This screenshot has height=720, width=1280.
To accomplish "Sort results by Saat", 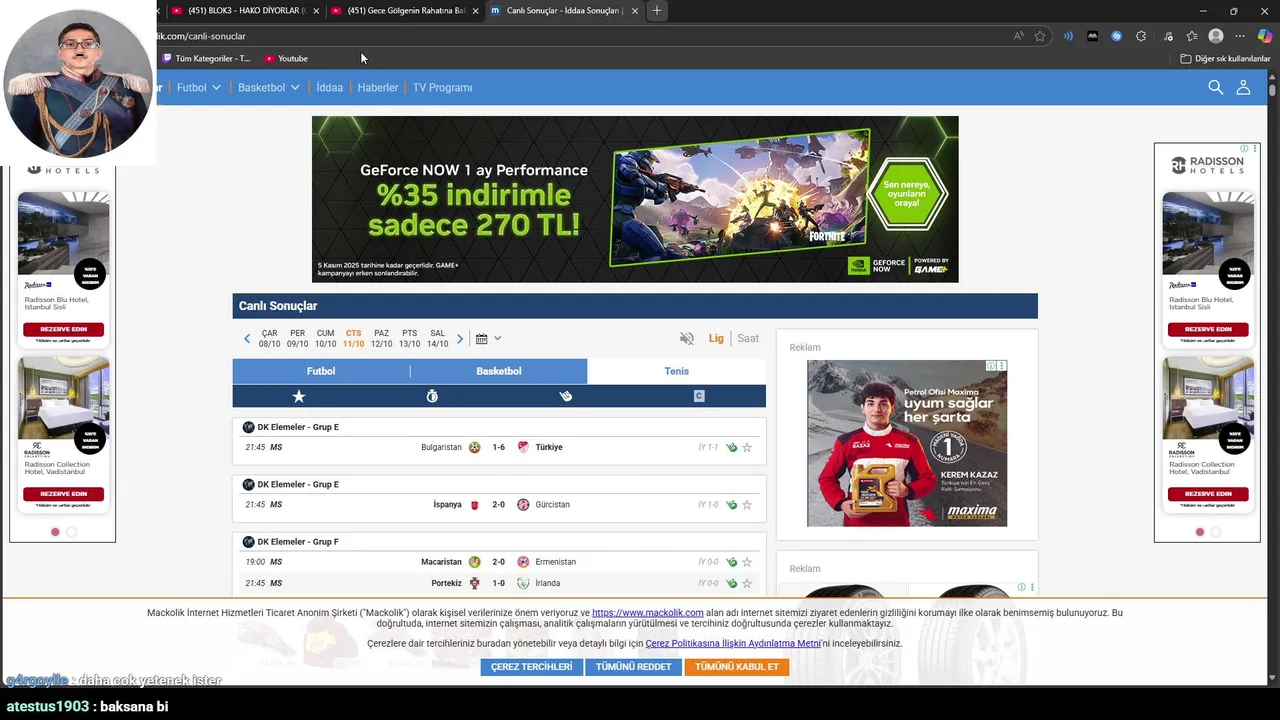I will 748,338.
